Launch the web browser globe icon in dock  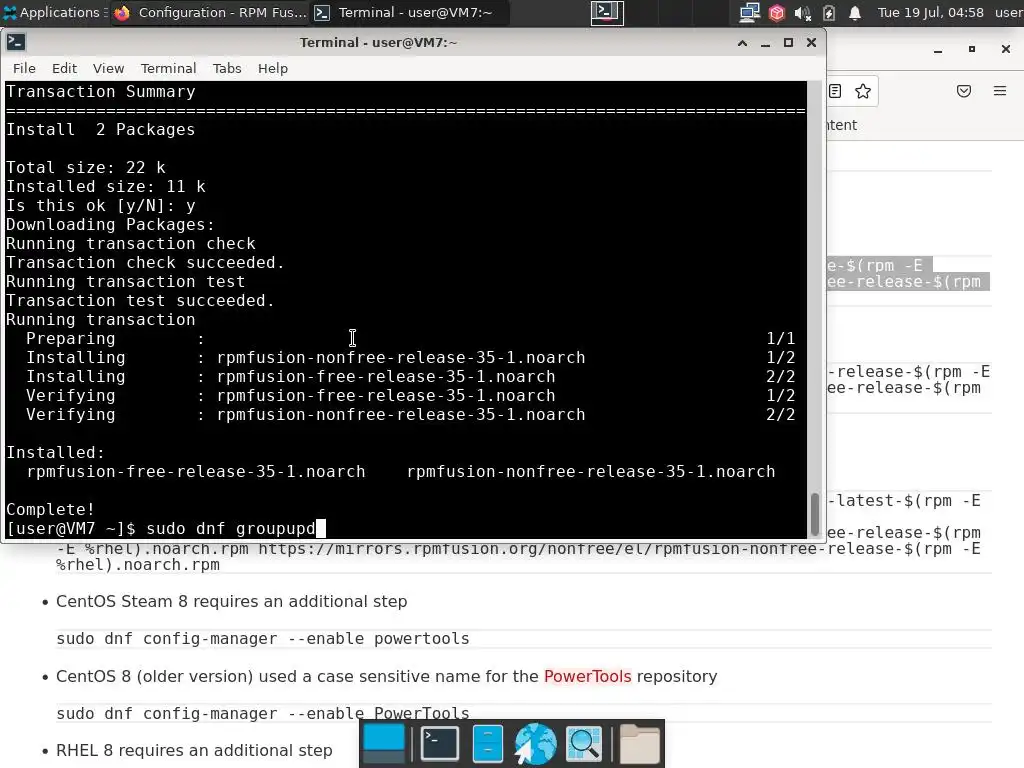pos(535,744)
